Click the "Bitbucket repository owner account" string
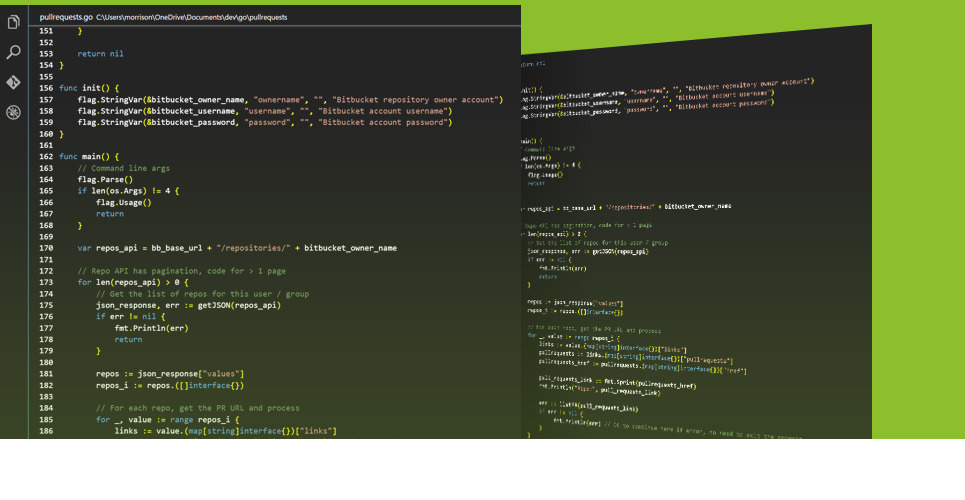 coord(417,100)
